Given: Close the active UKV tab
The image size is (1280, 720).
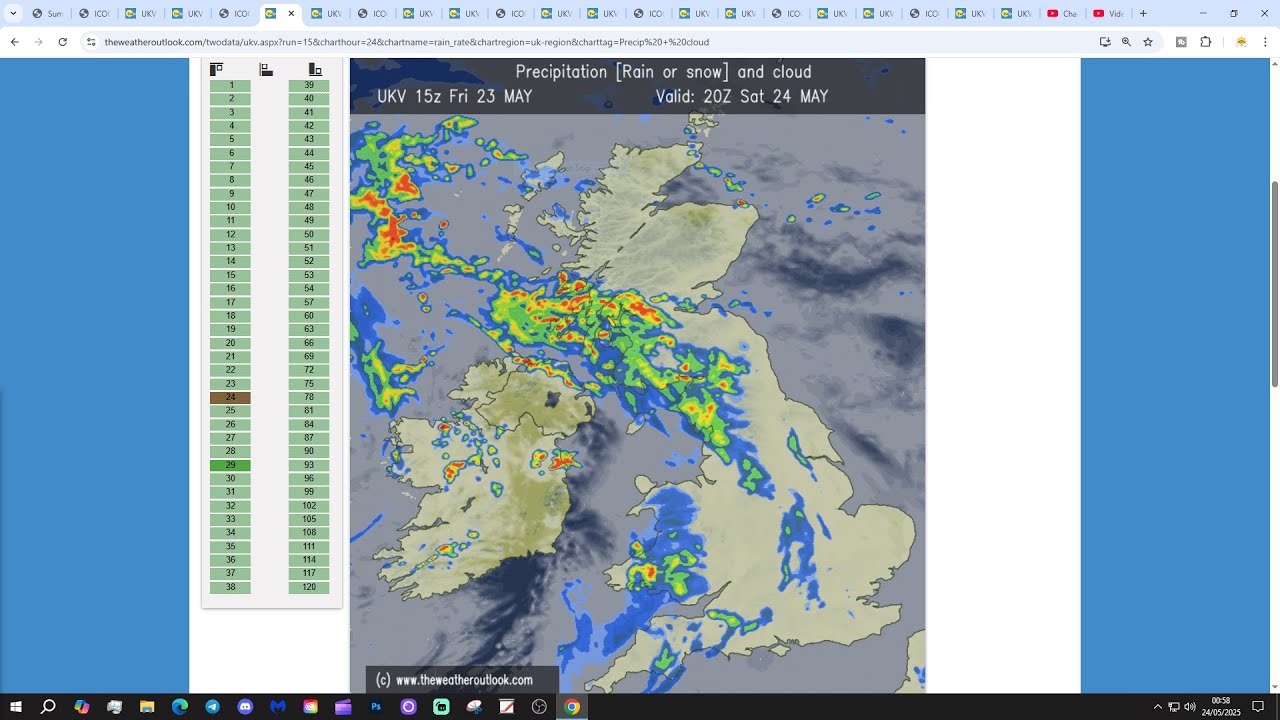Looking at the screenshot, I should point(291,14).
